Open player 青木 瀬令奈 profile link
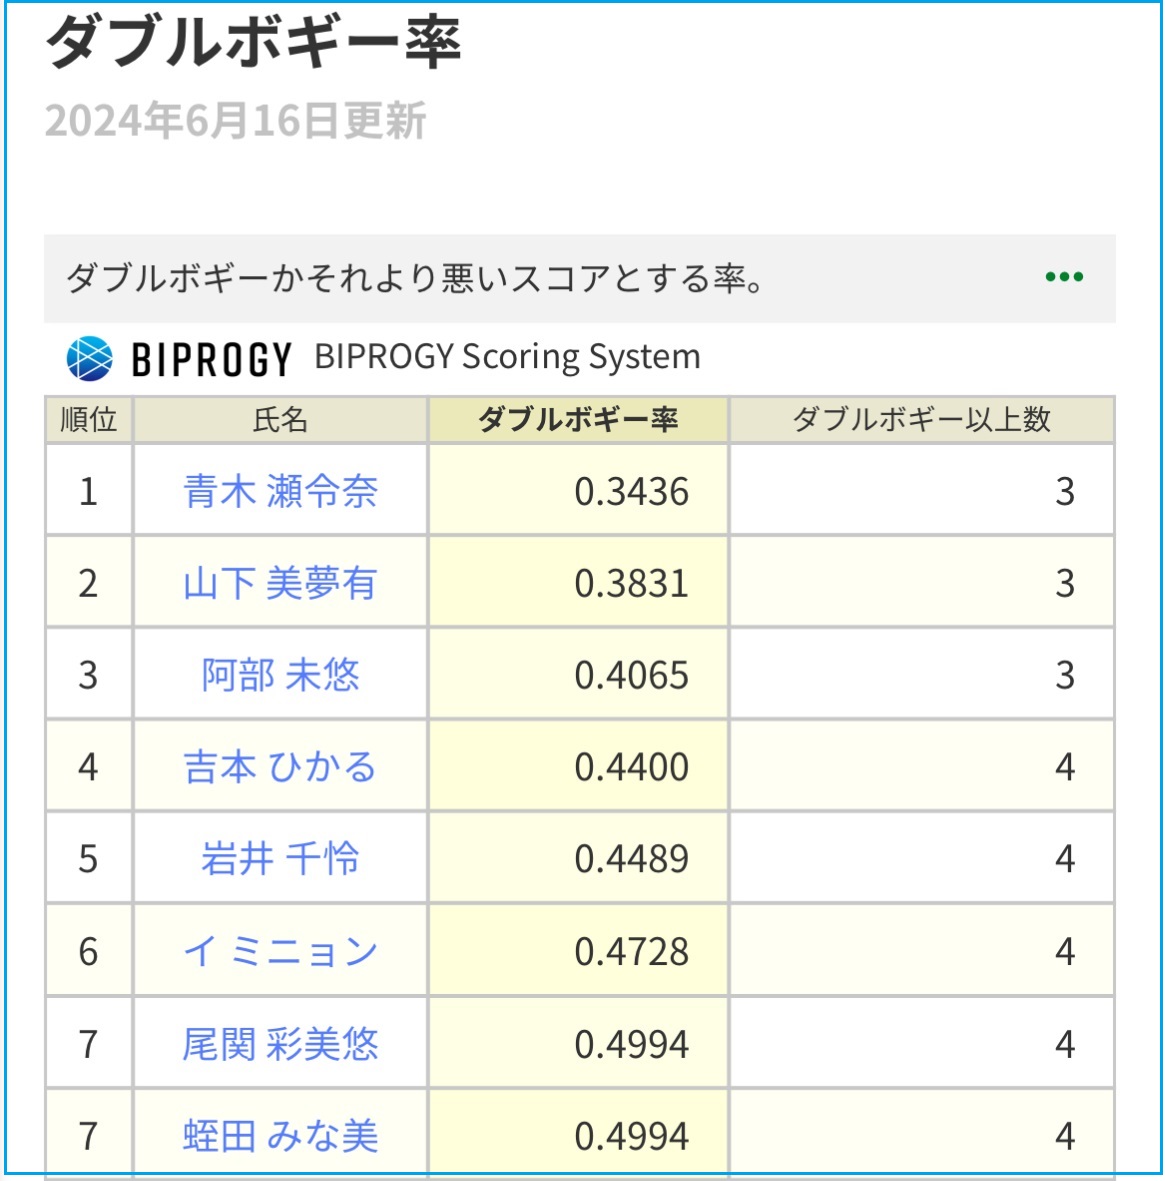Image resolution: width=1165 pixels, height=1181 pixels. (x=280, y=491)
